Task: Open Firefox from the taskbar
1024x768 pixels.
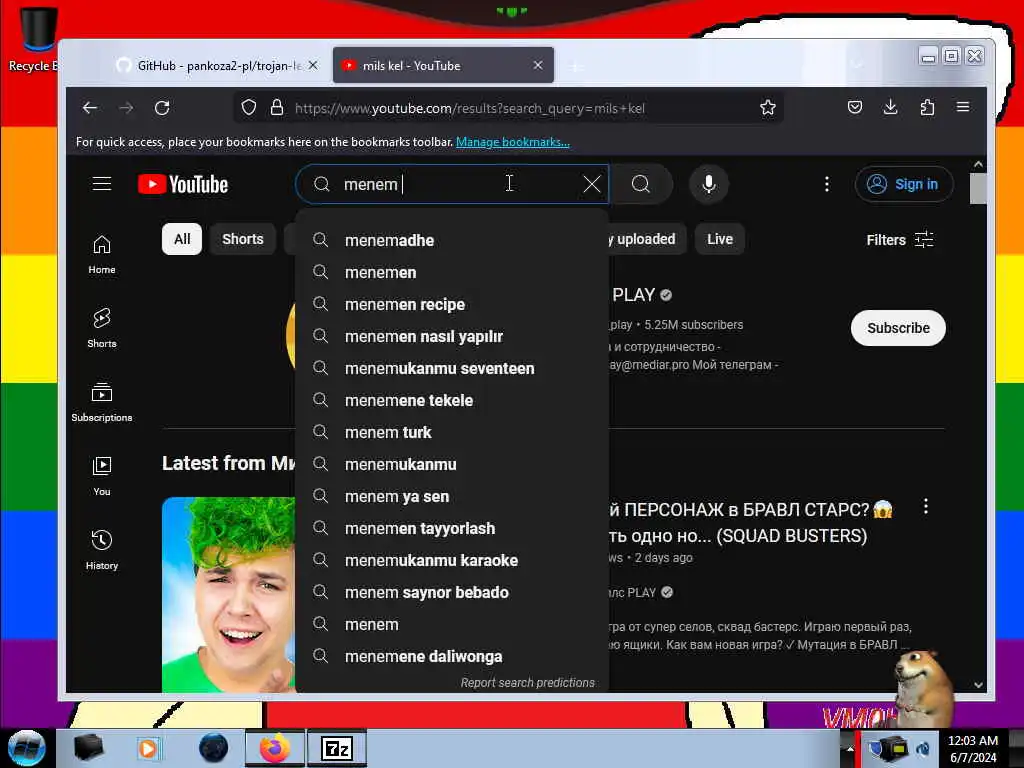Action: click(x=275, y=748)
